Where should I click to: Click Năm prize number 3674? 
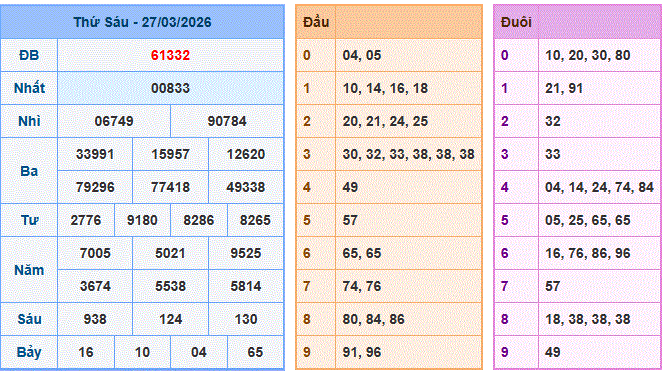coord(95,286)
